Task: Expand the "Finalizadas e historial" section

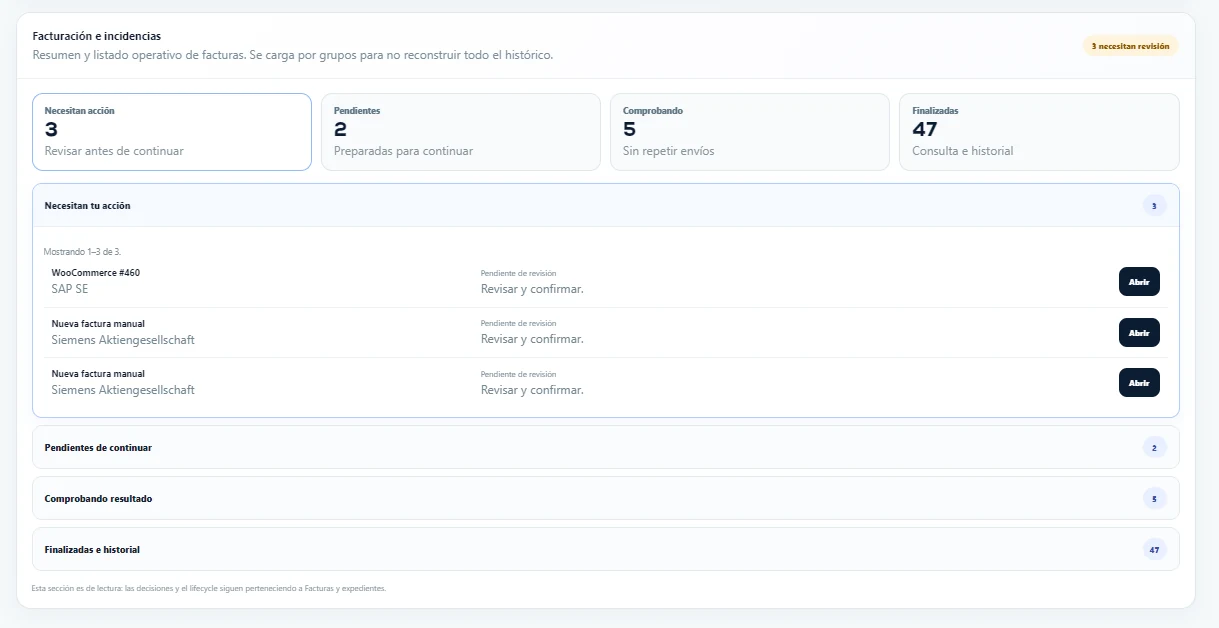Action: [x=606, y=550]
